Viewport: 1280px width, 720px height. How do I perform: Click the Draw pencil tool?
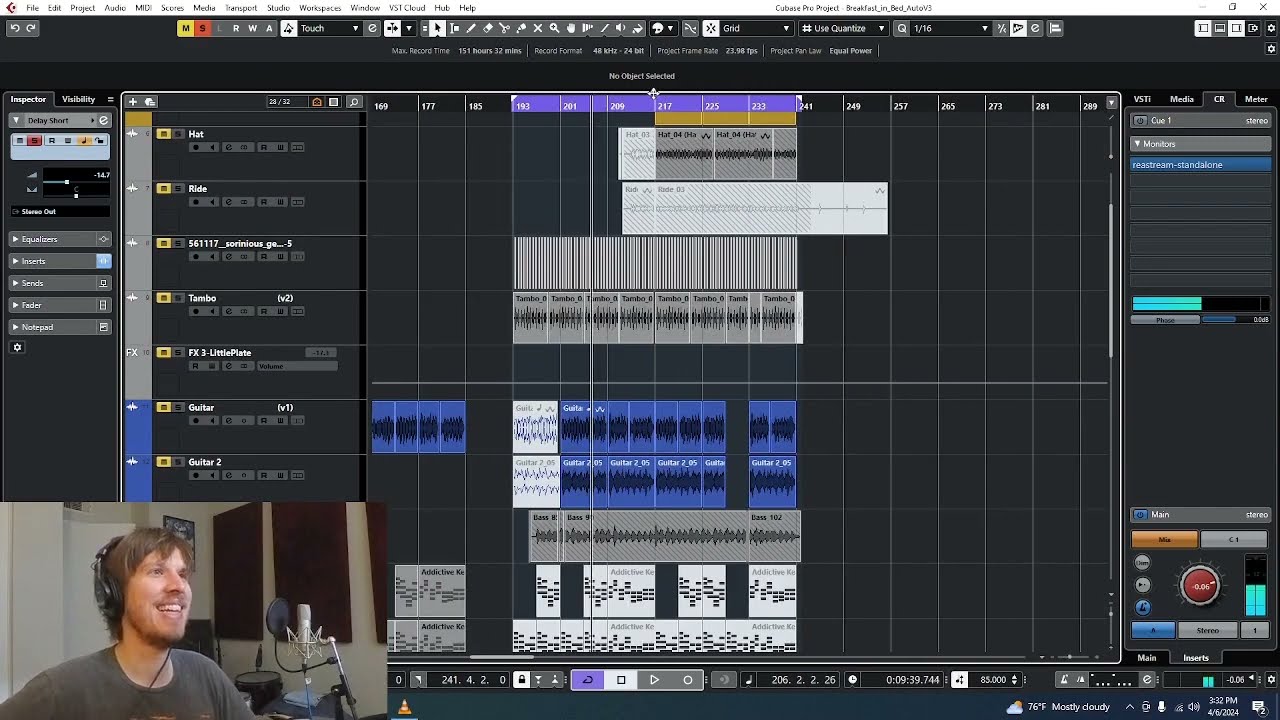click(470, 28)
